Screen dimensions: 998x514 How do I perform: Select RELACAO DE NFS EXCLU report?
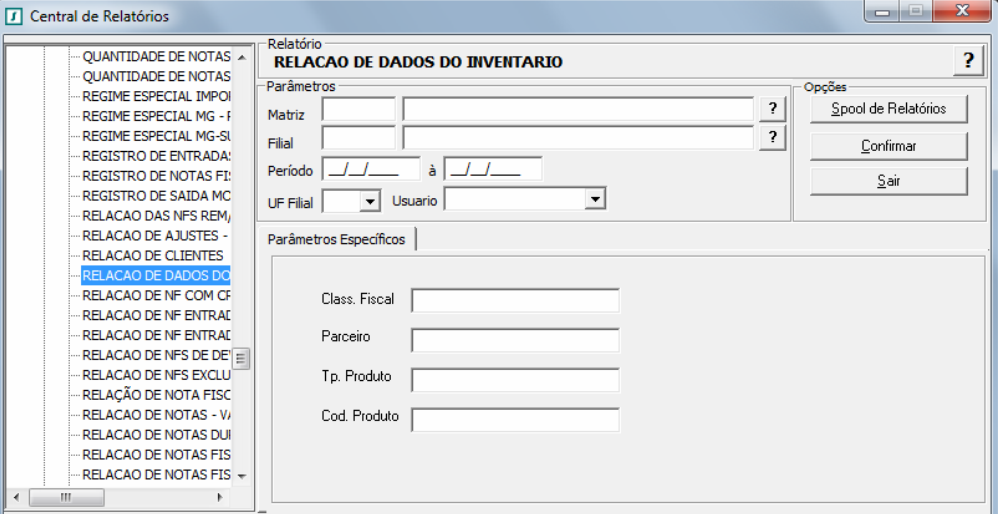pyautogui.click(x=157, y=375)
